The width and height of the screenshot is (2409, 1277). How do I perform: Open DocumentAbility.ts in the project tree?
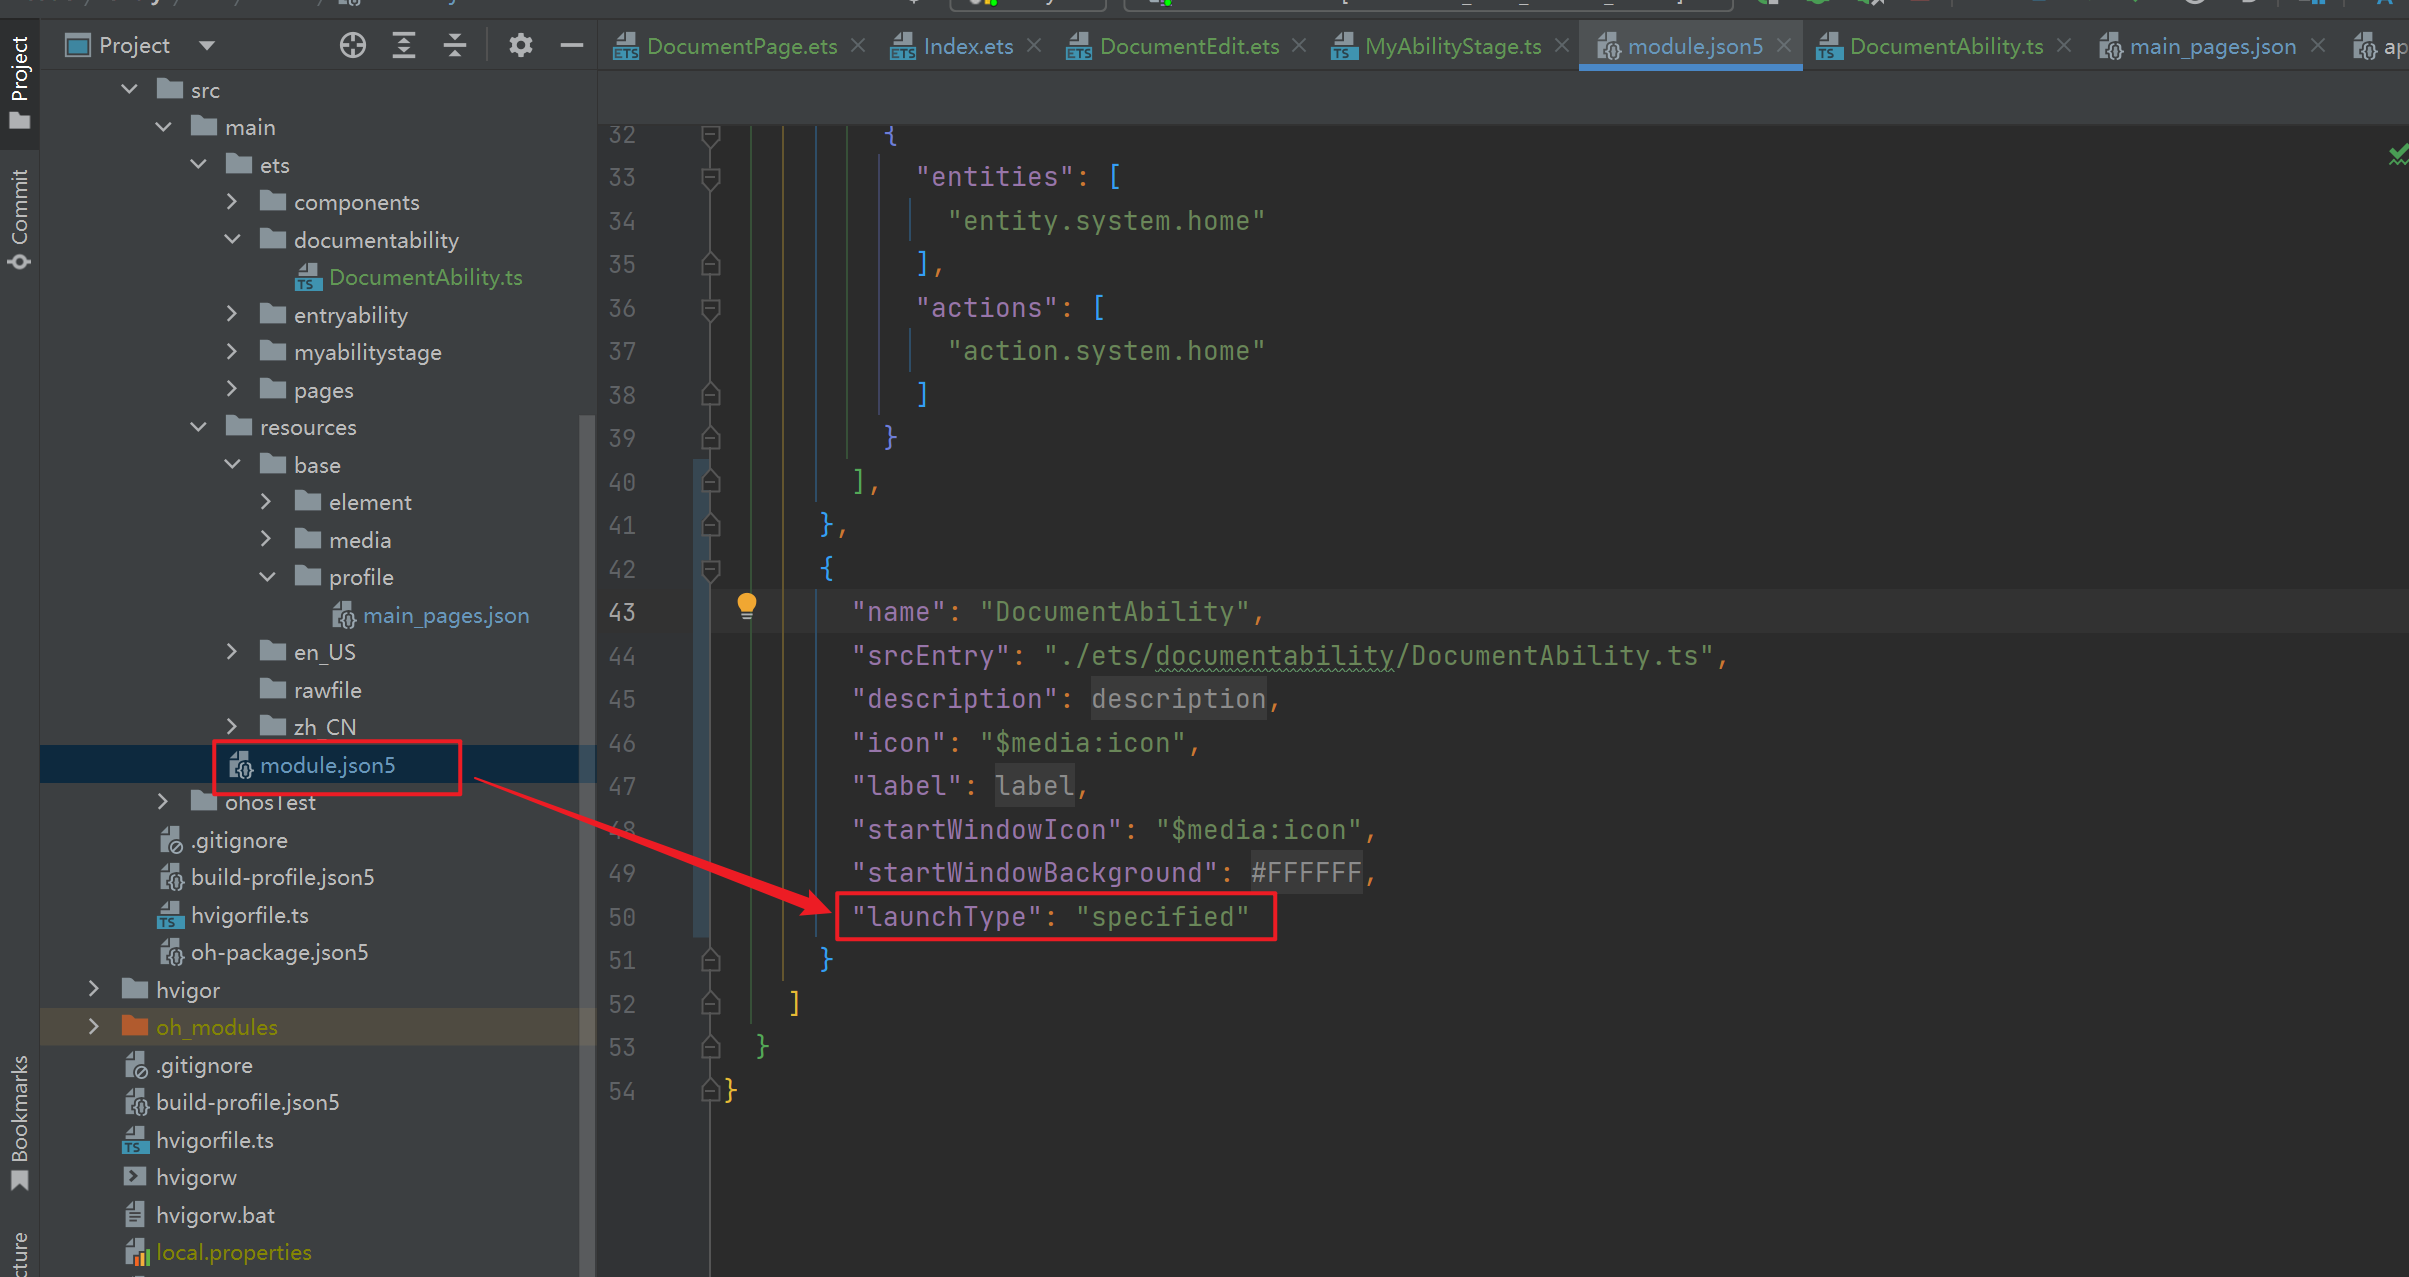click(x=425, y=277)
